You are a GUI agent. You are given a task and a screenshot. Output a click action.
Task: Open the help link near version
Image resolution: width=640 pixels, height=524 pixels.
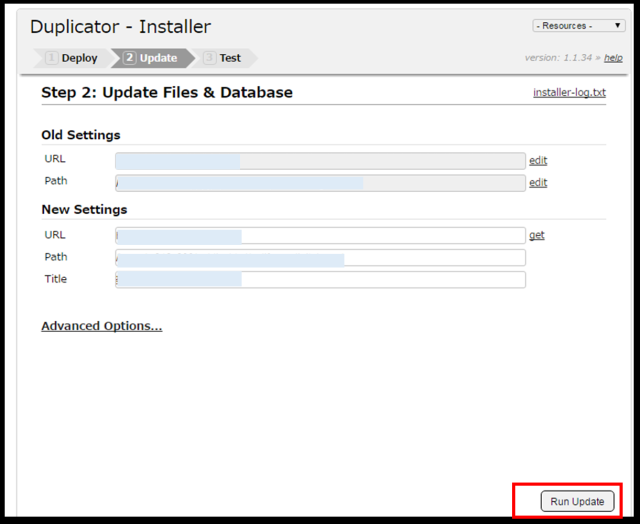tap(613, 58)
